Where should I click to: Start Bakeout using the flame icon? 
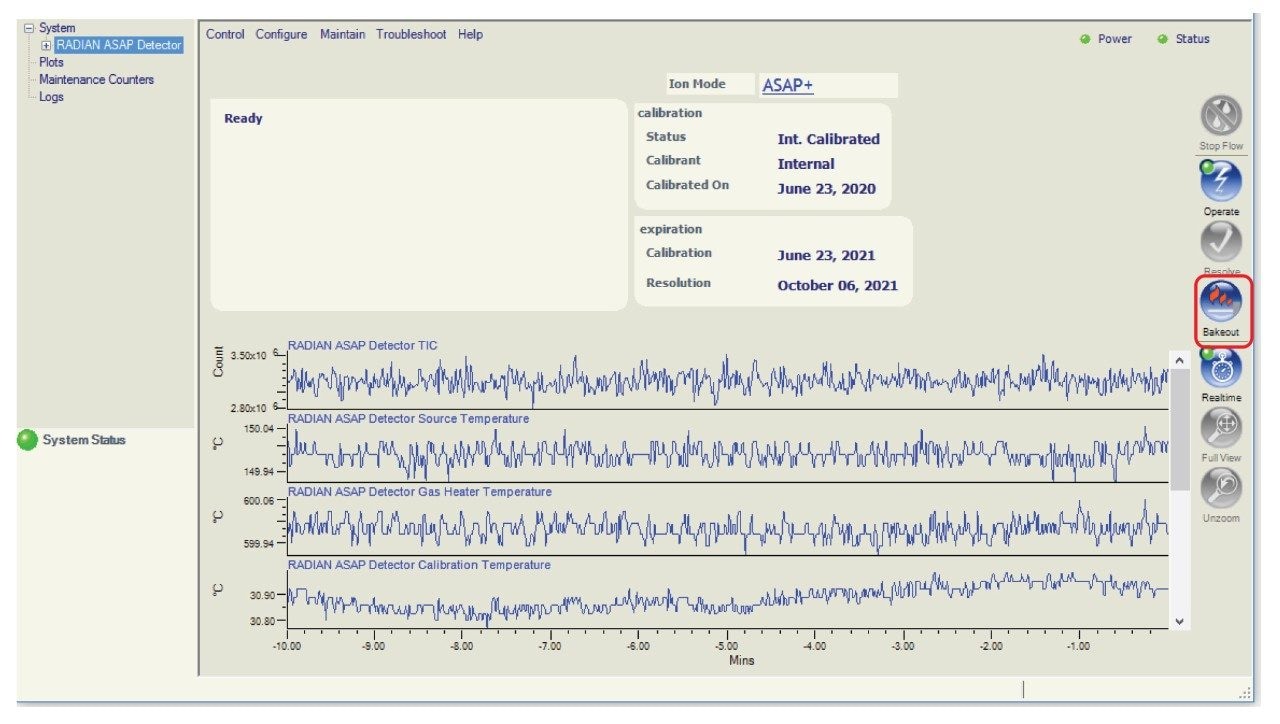pyautogui.click(x=1220, y=302)
